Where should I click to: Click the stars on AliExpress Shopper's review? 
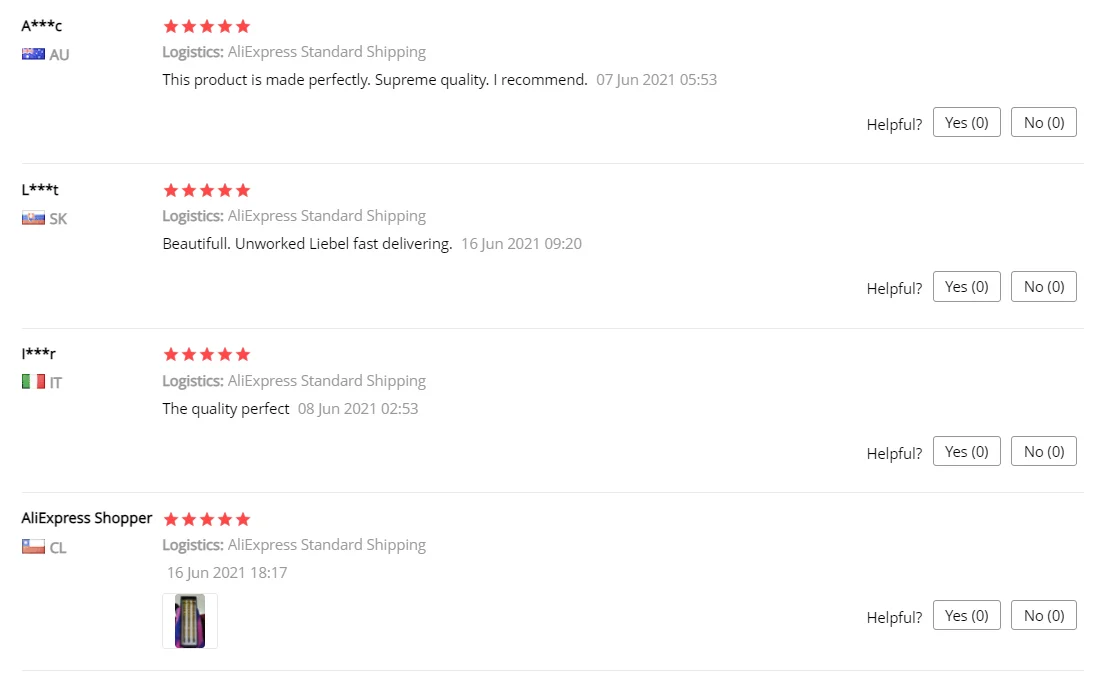206,519
